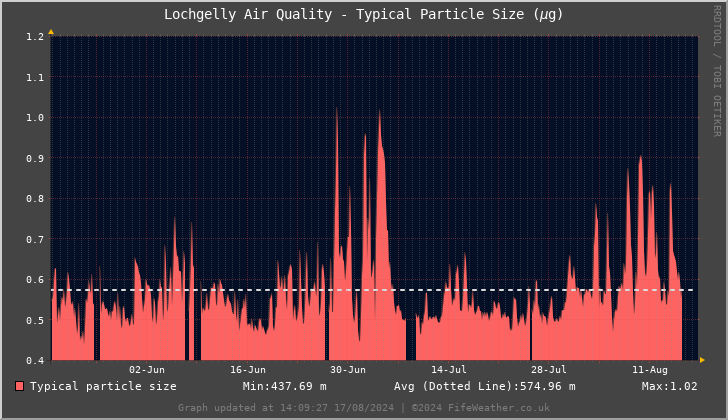Click the 'Typical particle size' legend label
728x420 pixels.
tap(103, 386)
